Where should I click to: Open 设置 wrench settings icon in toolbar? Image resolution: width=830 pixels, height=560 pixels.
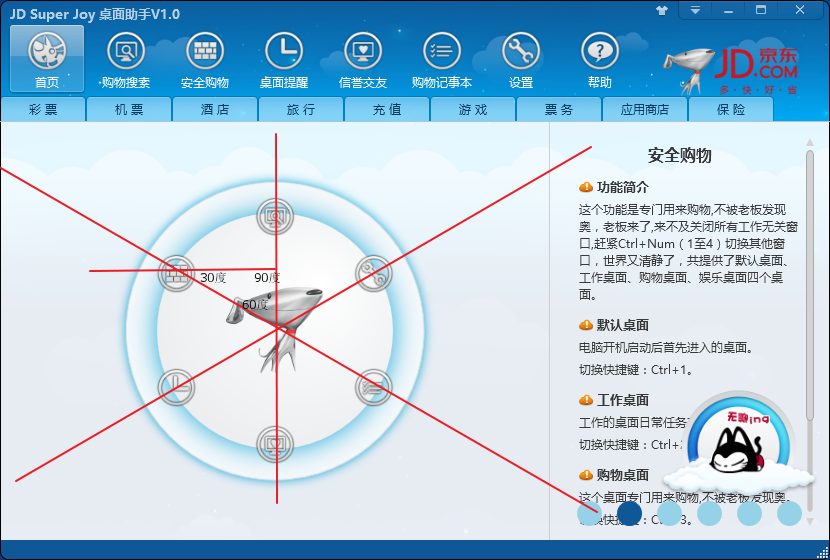(521, 59)
